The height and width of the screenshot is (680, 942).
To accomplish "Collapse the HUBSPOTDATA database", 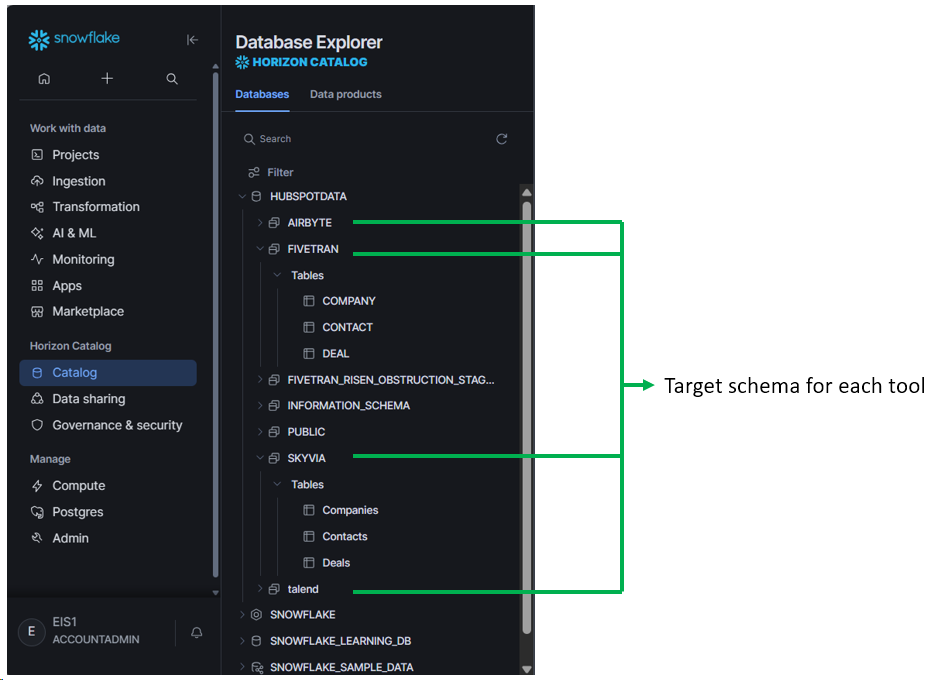I will pos(242,196).
